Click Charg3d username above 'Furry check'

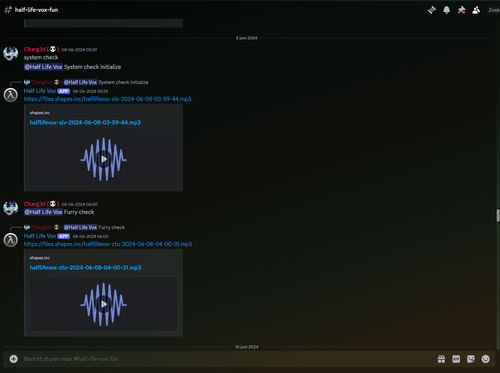click(x=35, y=204)
